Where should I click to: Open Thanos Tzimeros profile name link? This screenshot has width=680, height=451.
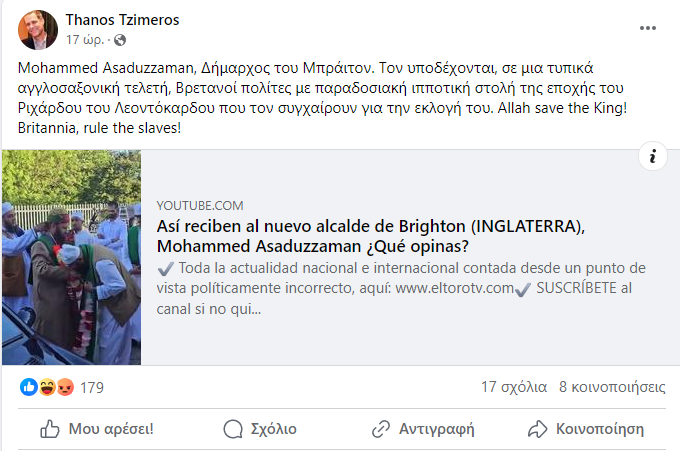pyautogui.click(x=122, y=20)
